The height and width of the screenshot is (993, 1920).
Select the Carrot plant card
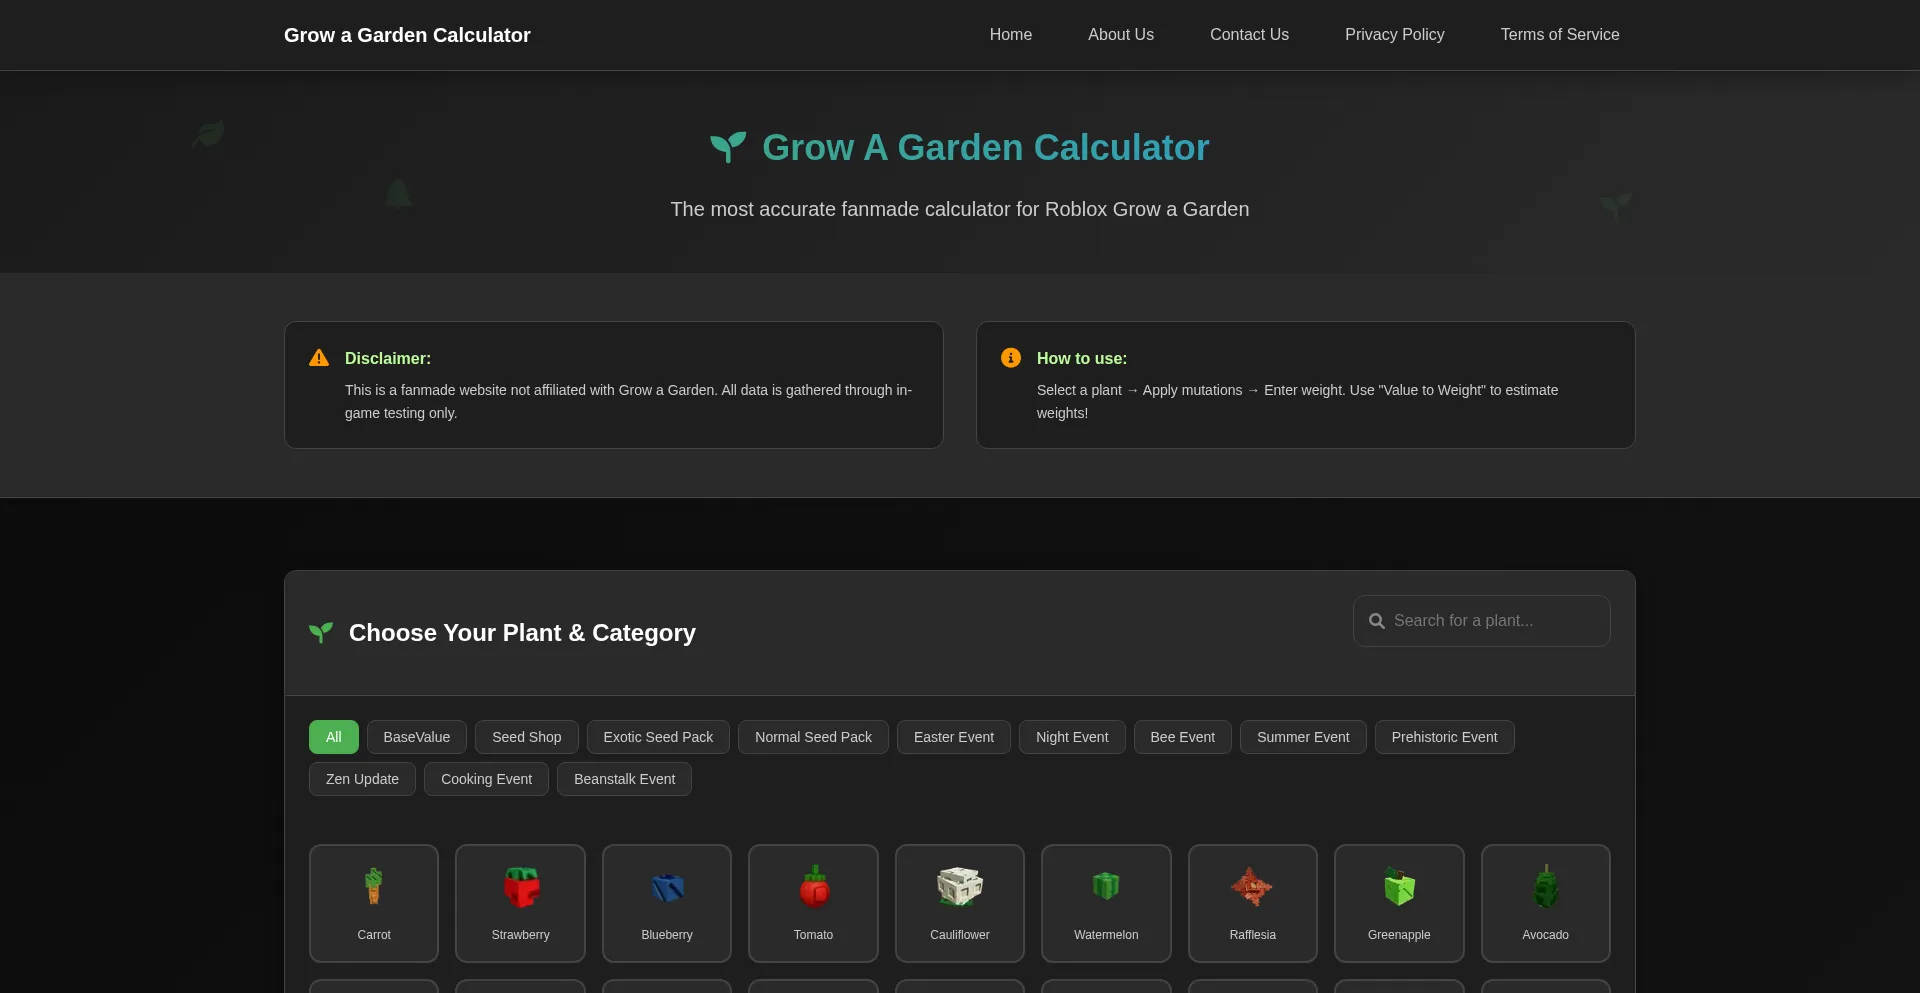pos(374,903)
